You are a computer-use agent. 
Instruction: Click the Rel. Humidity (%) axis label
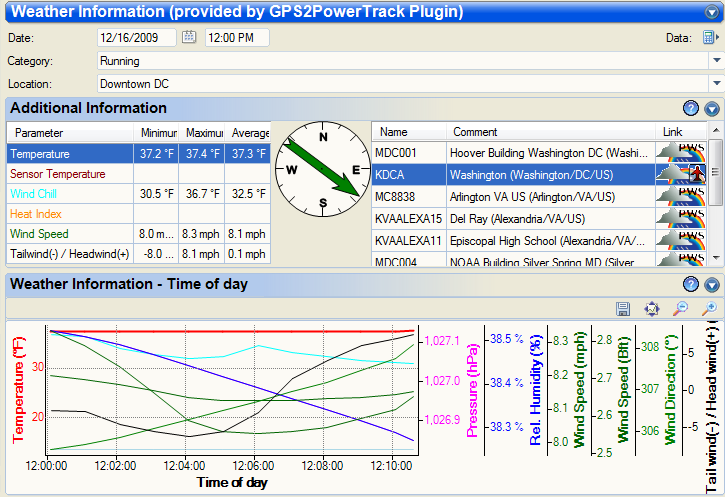point(535,390)
